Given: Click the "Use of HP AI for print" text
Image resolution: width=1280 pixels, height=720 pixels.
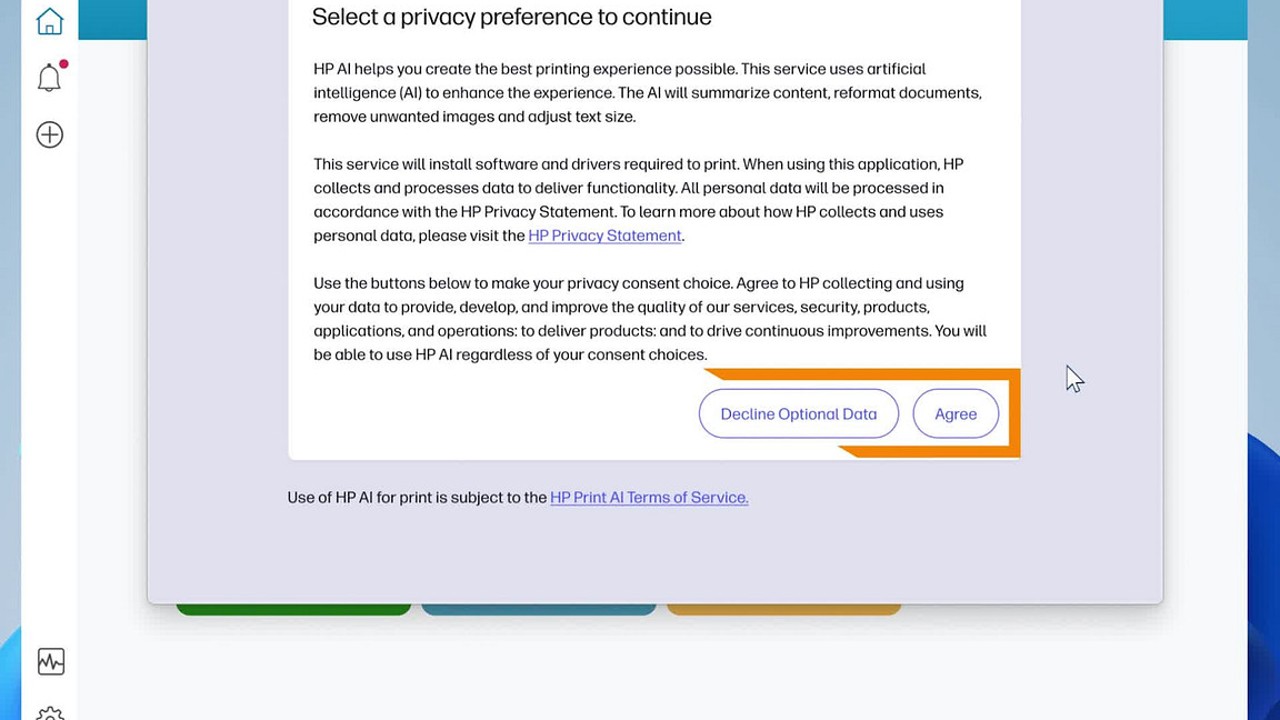Looking at the screenshot, I should coord(417,497).
